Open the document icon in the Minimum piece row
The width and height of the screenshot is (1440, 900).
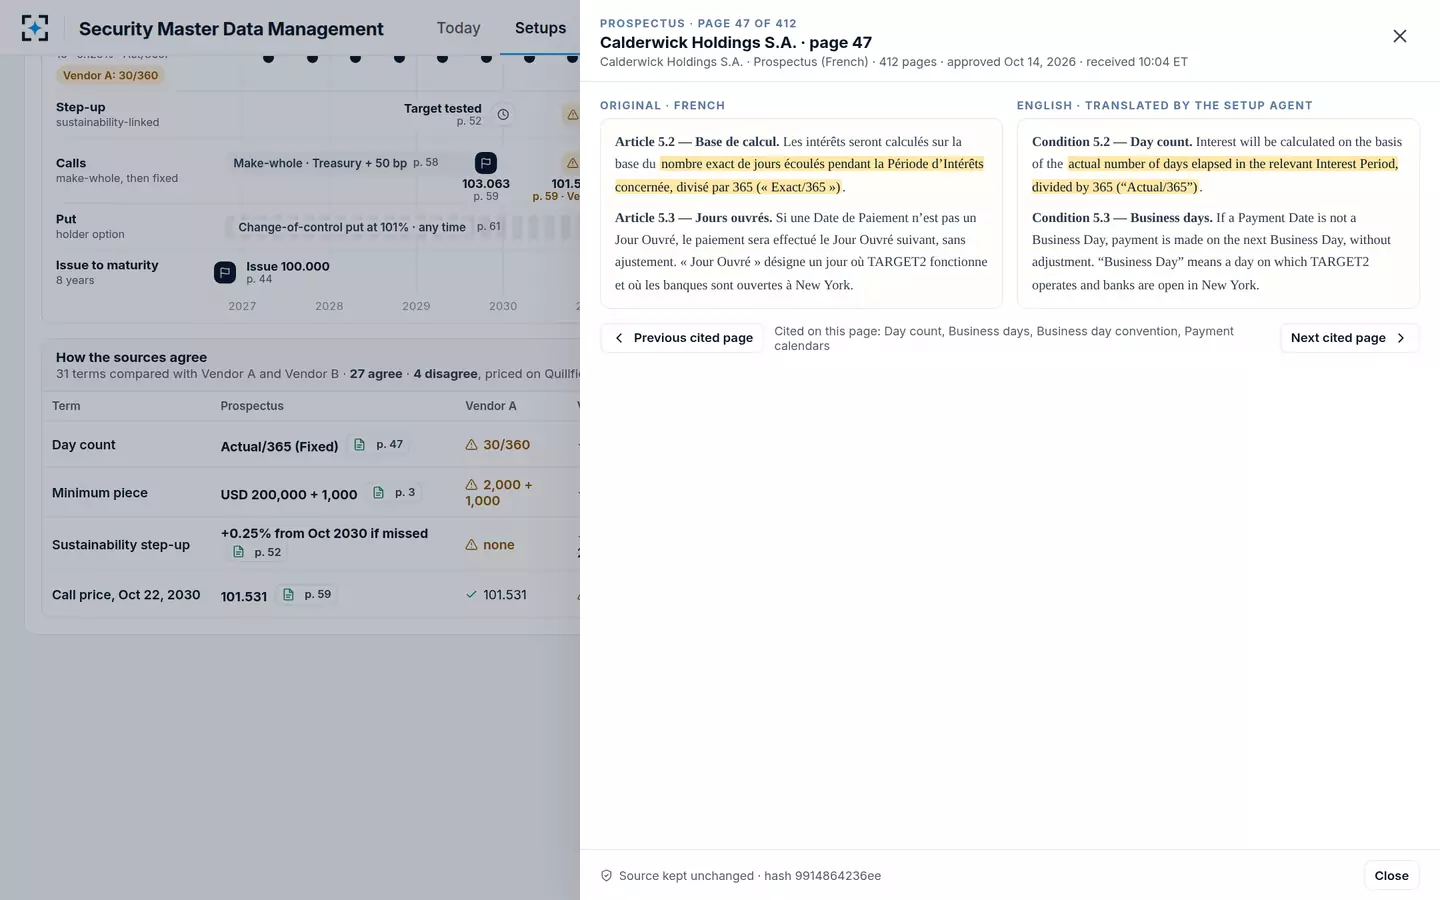(378, 493)
